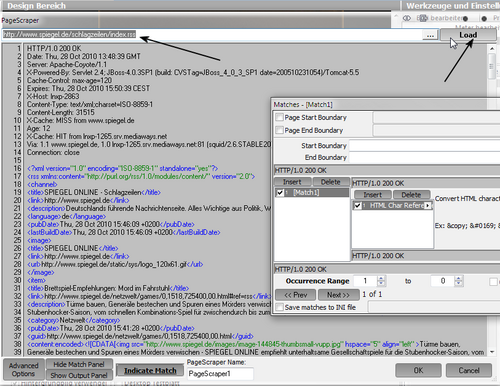Enable the Page Start Boundary checkbox
Viewport: 500px width, 386px height.
click(279, 117)
